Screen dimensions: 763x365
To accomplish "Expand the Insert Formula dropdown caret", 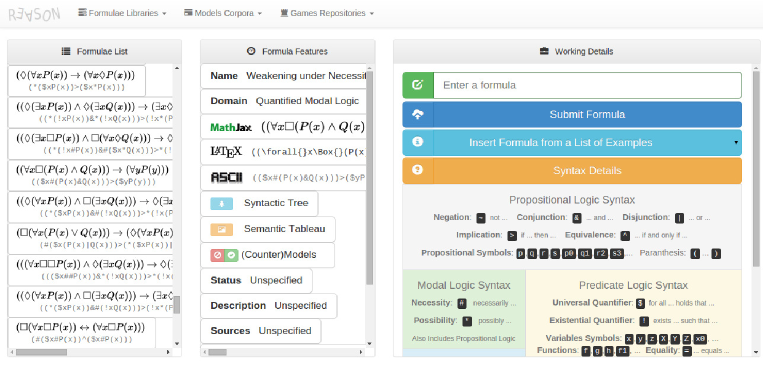I will 736,143.
